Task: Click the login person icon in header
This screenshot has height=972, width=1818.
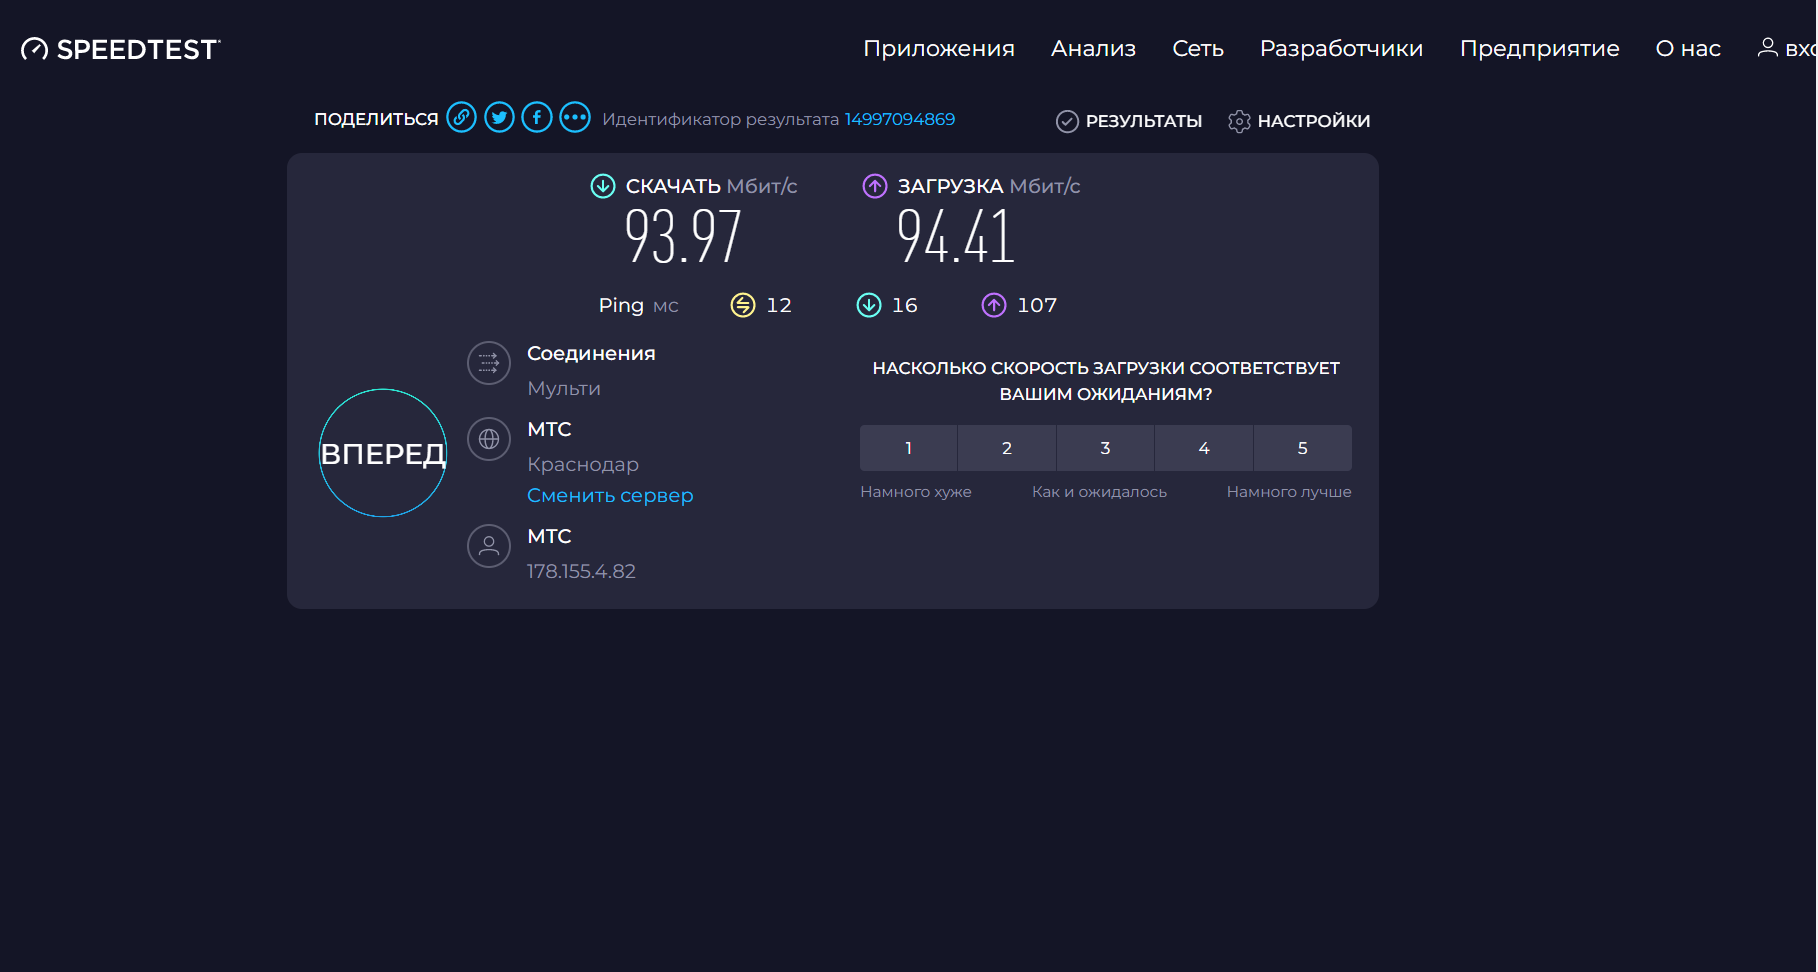Action: tap(1768, 47)
